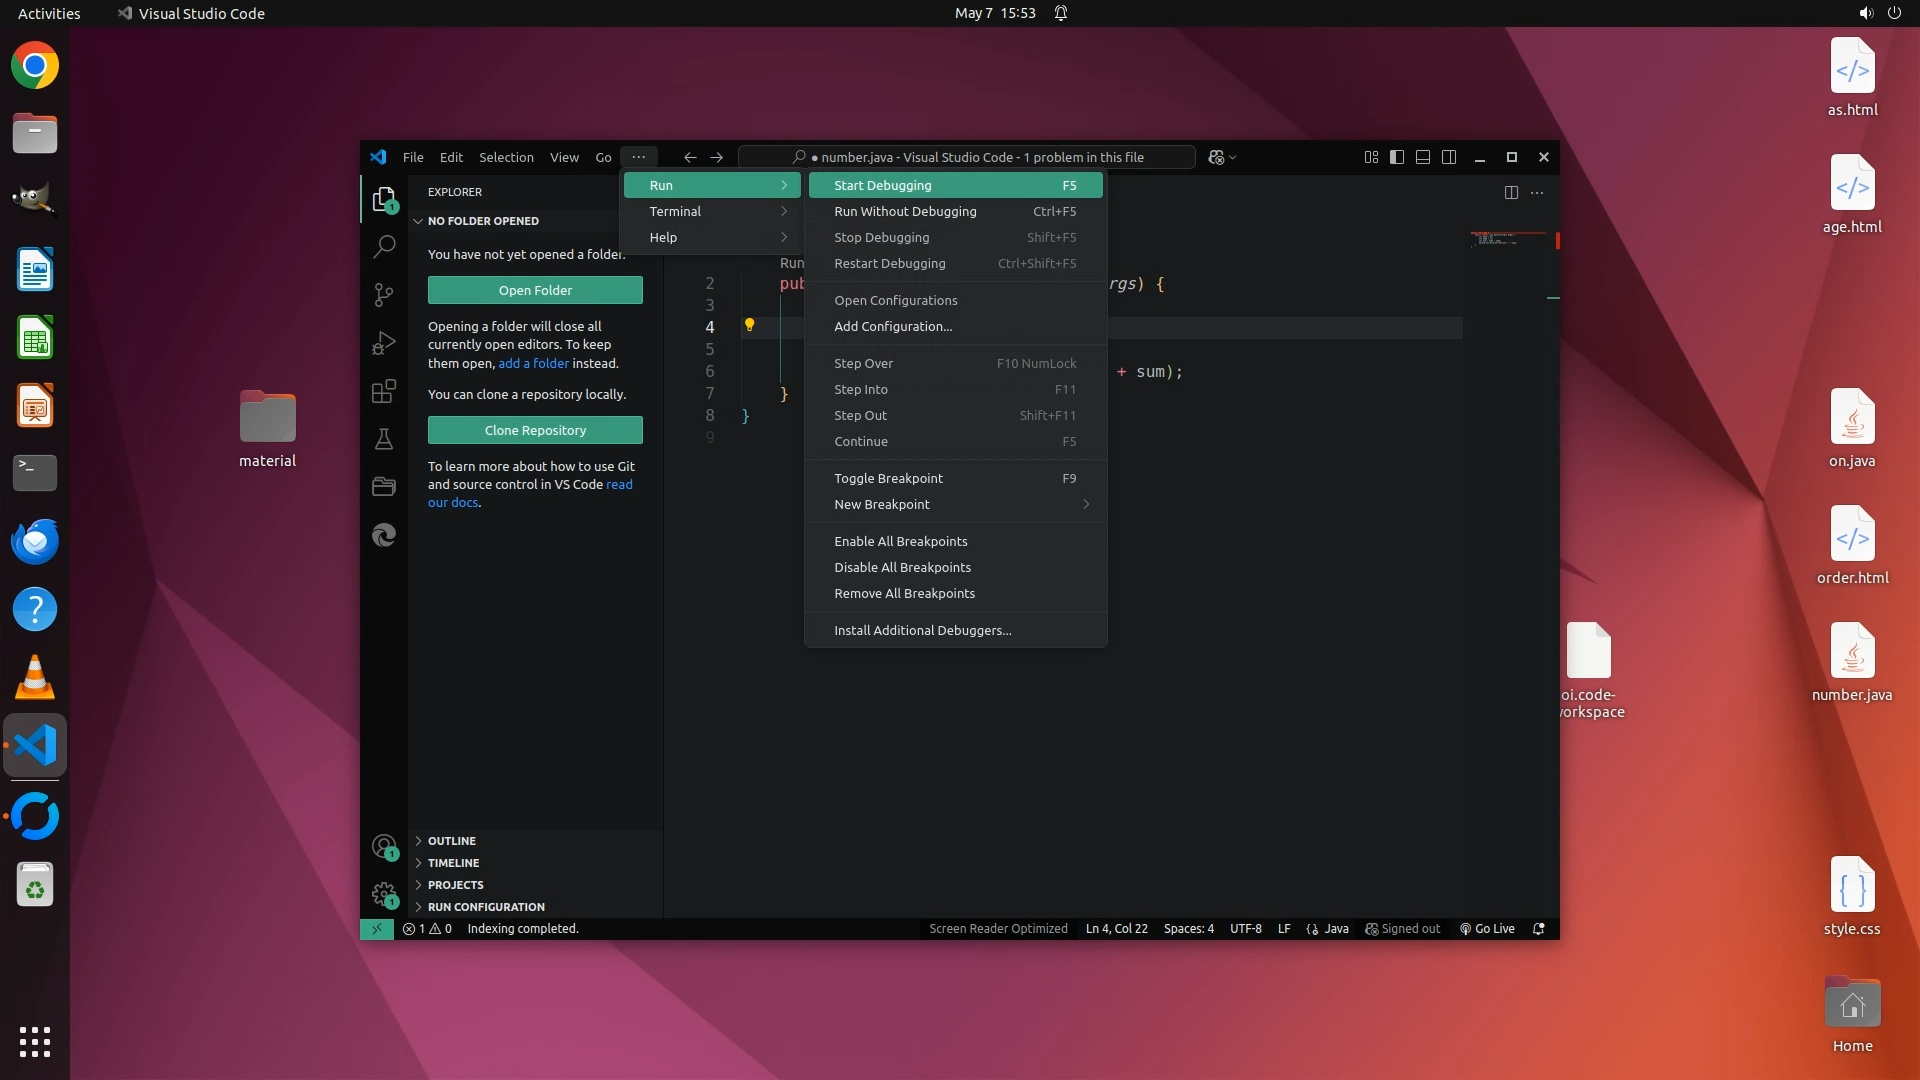
Task: Click the split editor right icon
Action: click(x=1511, y=192)
